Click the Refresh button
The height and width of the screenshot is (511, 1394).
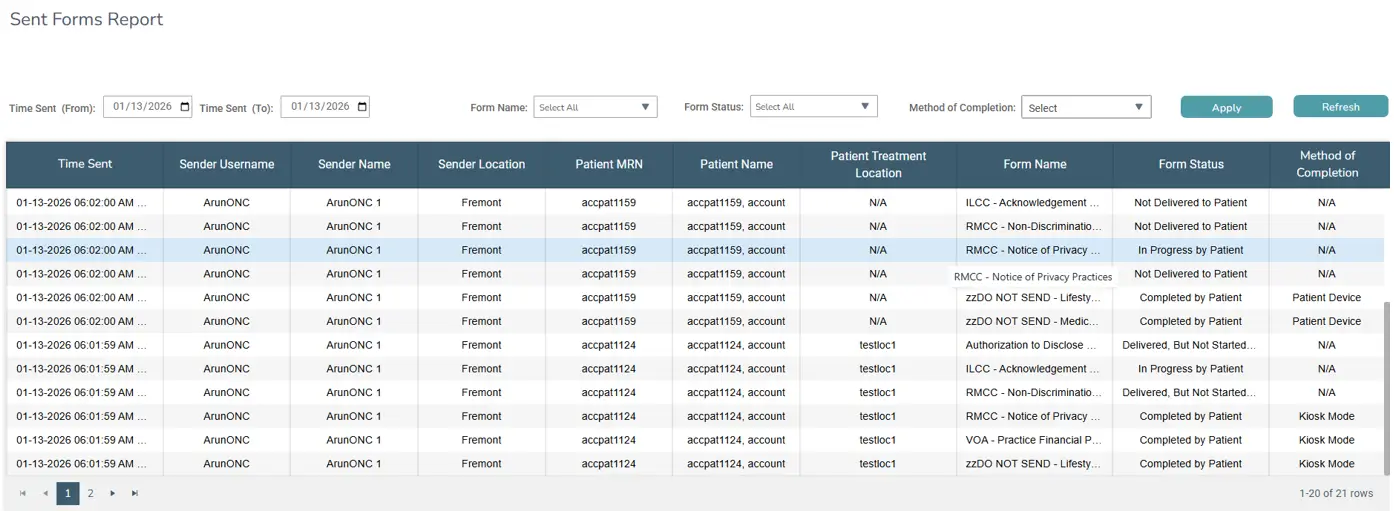pyautogui.click(x=1340, y=107)
